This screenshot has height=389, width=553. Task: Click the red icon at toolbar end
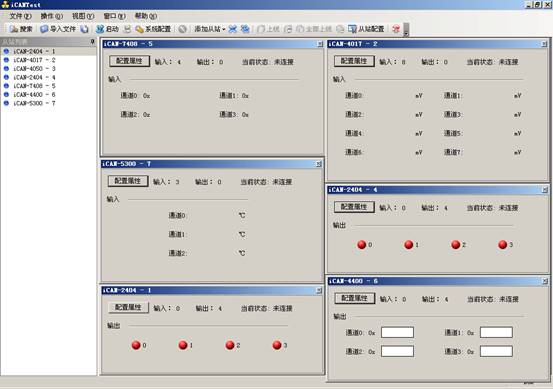[396, 29]
